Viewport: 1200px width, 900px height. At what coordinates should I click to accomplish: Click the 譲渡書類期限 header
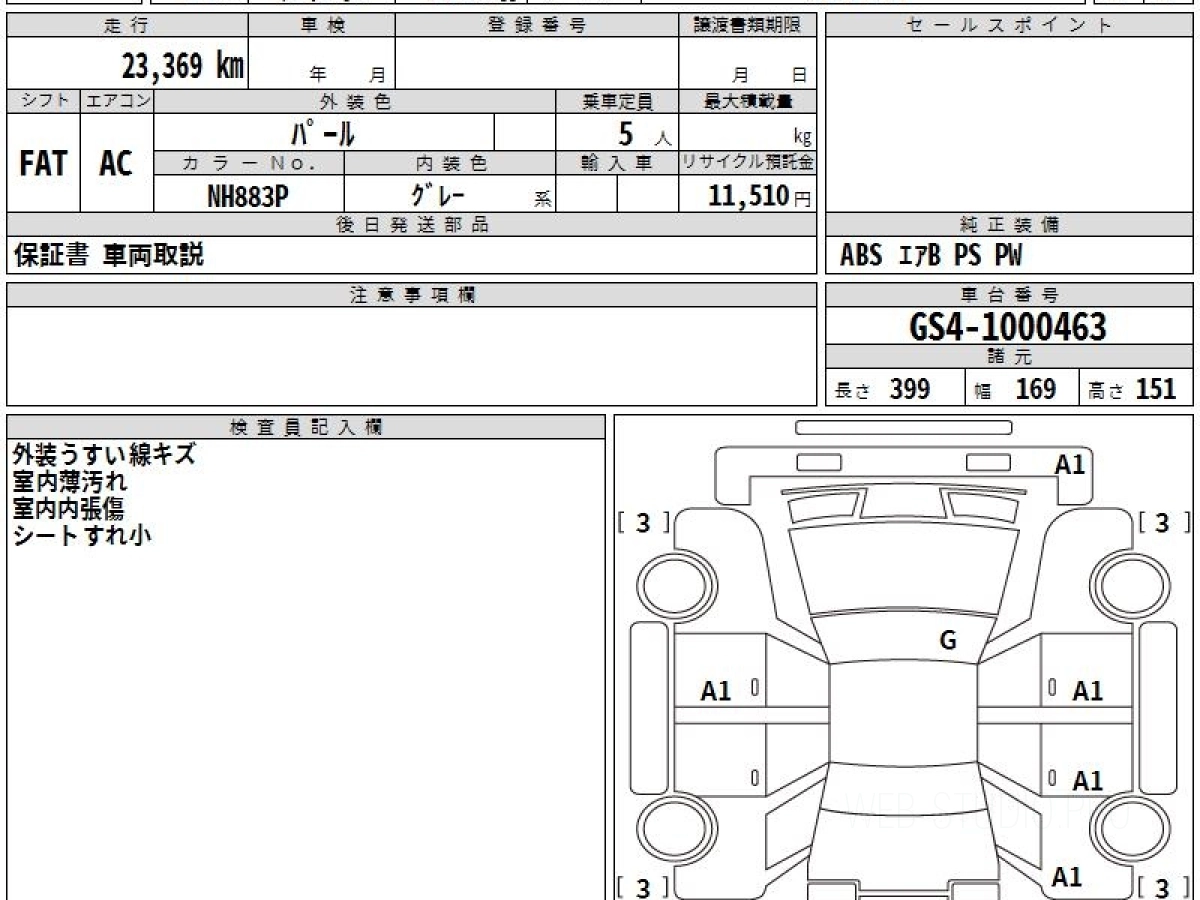click(747, 26)
